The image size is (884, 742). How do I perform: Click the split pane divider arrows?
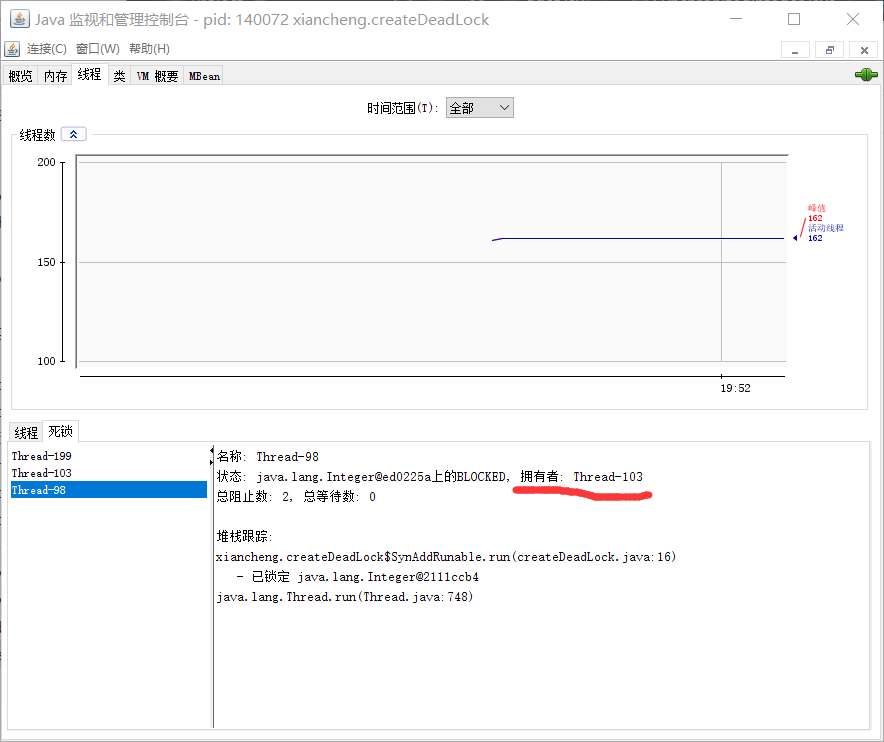coord(212,456)
